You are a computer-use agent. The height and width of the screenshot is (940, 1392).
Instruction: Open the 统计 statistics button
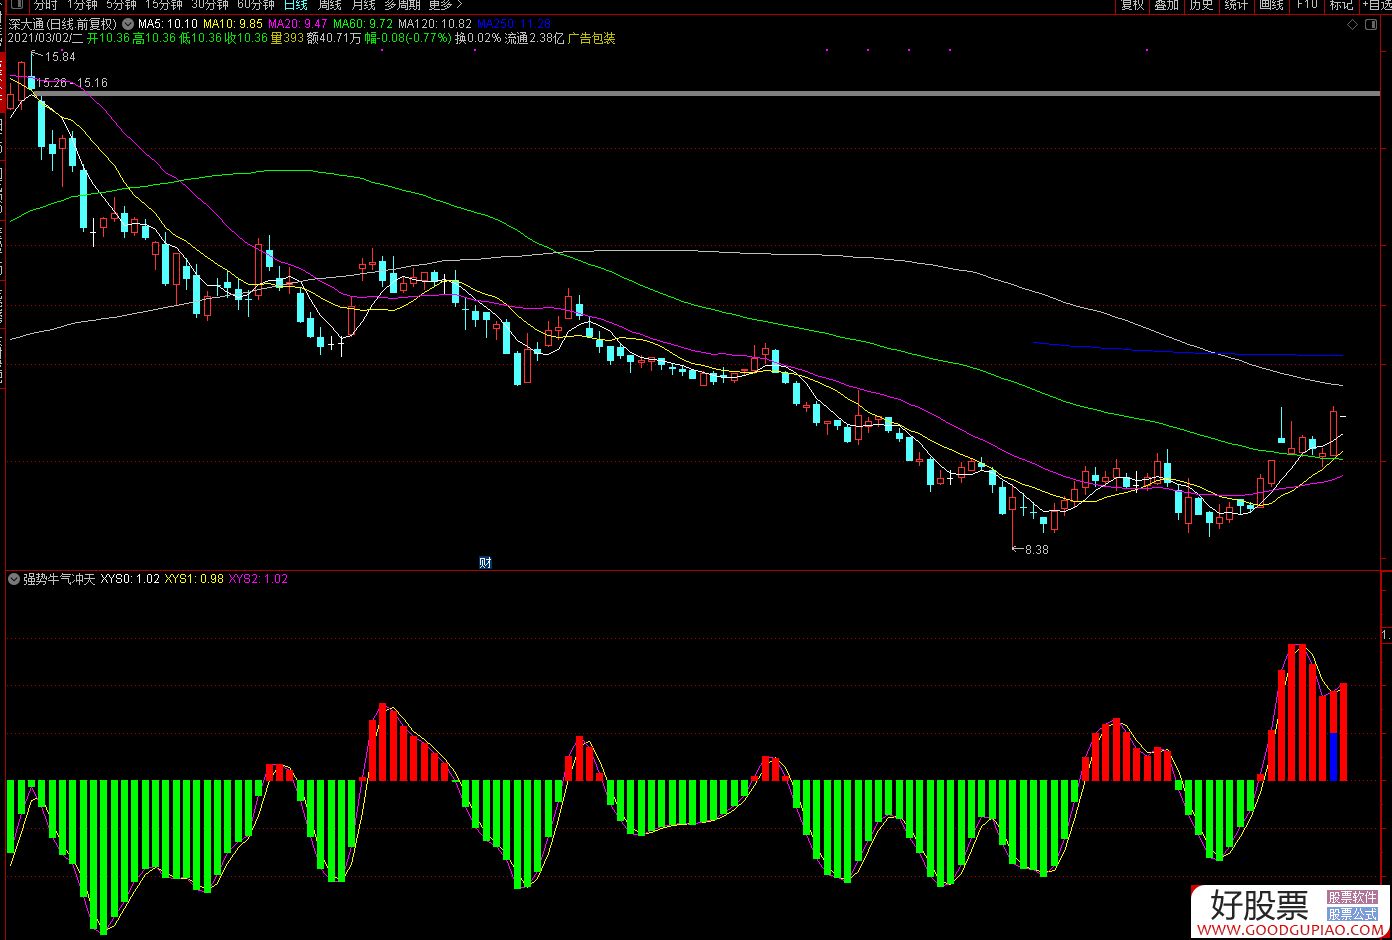[x=1236, y=5]
